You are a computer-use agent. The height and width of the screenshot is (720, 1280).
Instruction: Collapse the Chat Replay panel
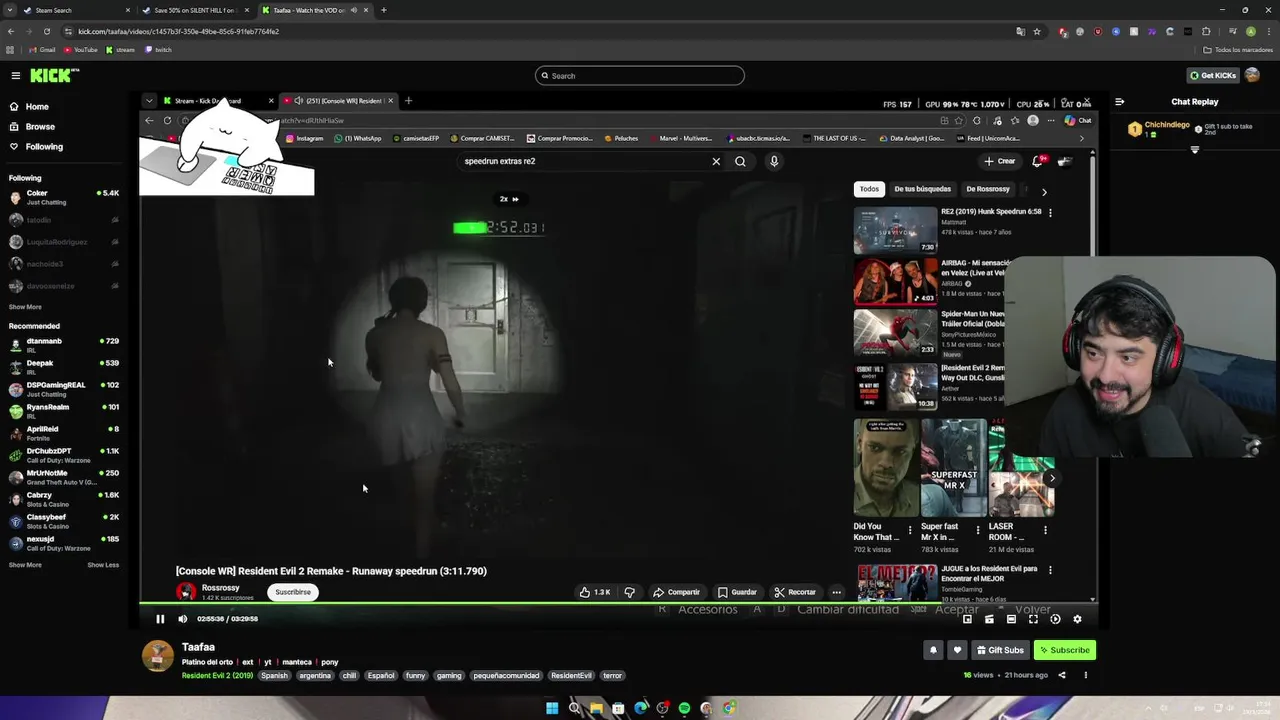point(1119,101)
